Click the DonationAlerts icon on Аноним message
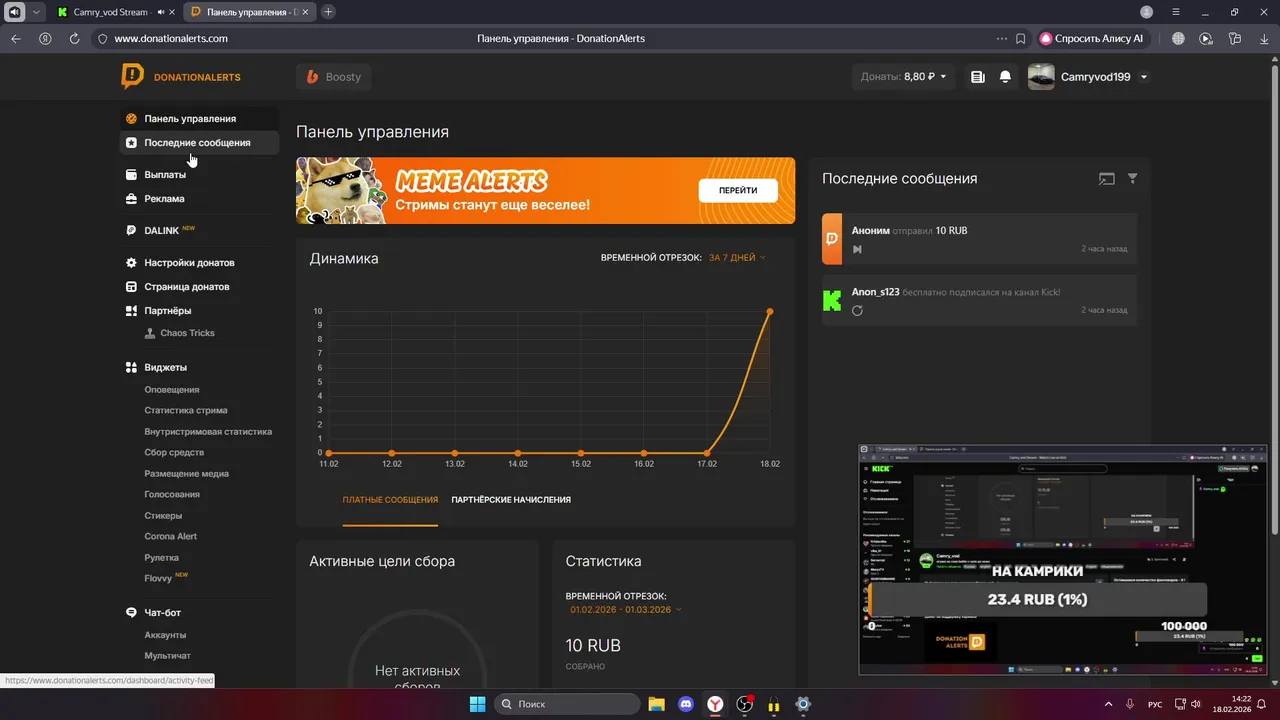This screenshot has width=1280, height=720. 832,239
